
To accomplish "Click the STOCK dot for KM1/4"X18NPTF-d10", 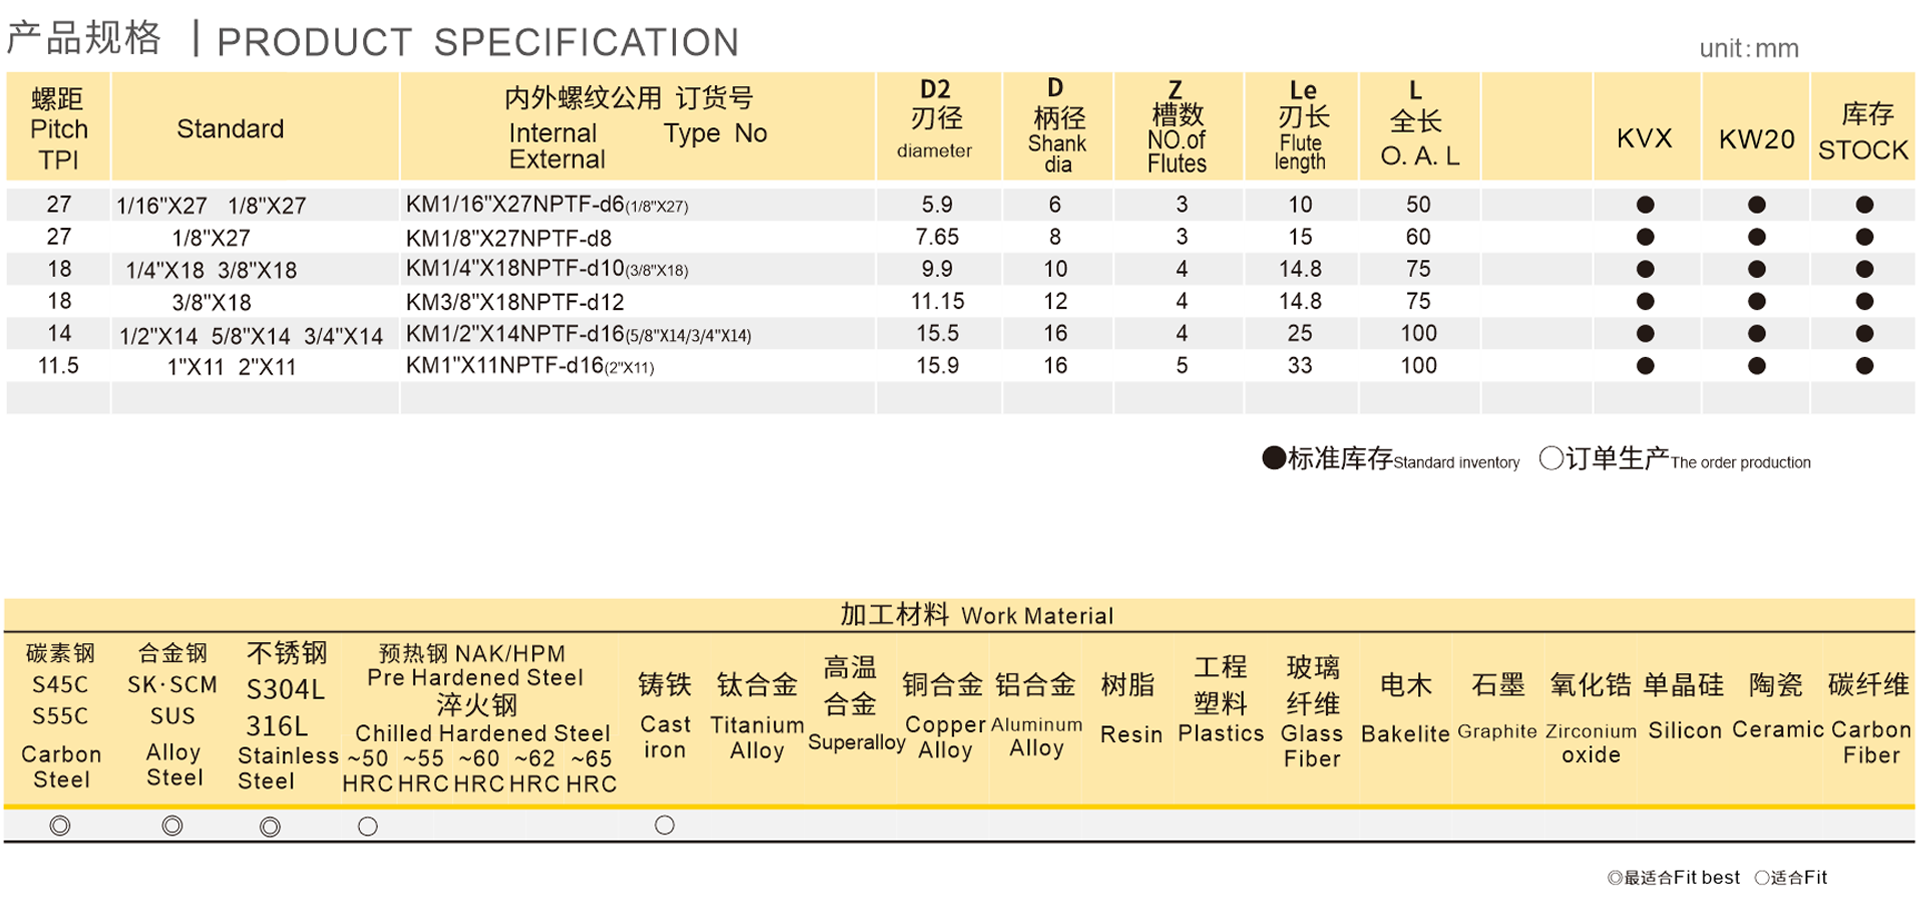I will (1864, 268).
